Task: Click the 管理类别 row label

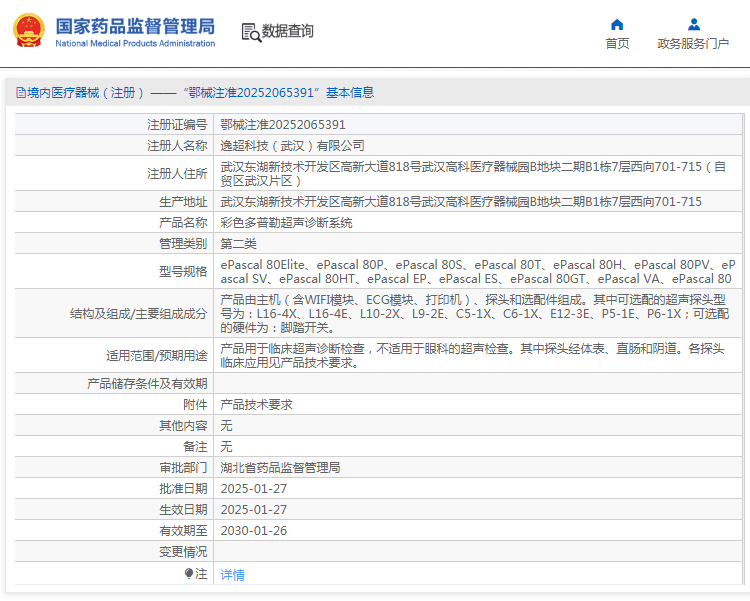Action: 183,244
